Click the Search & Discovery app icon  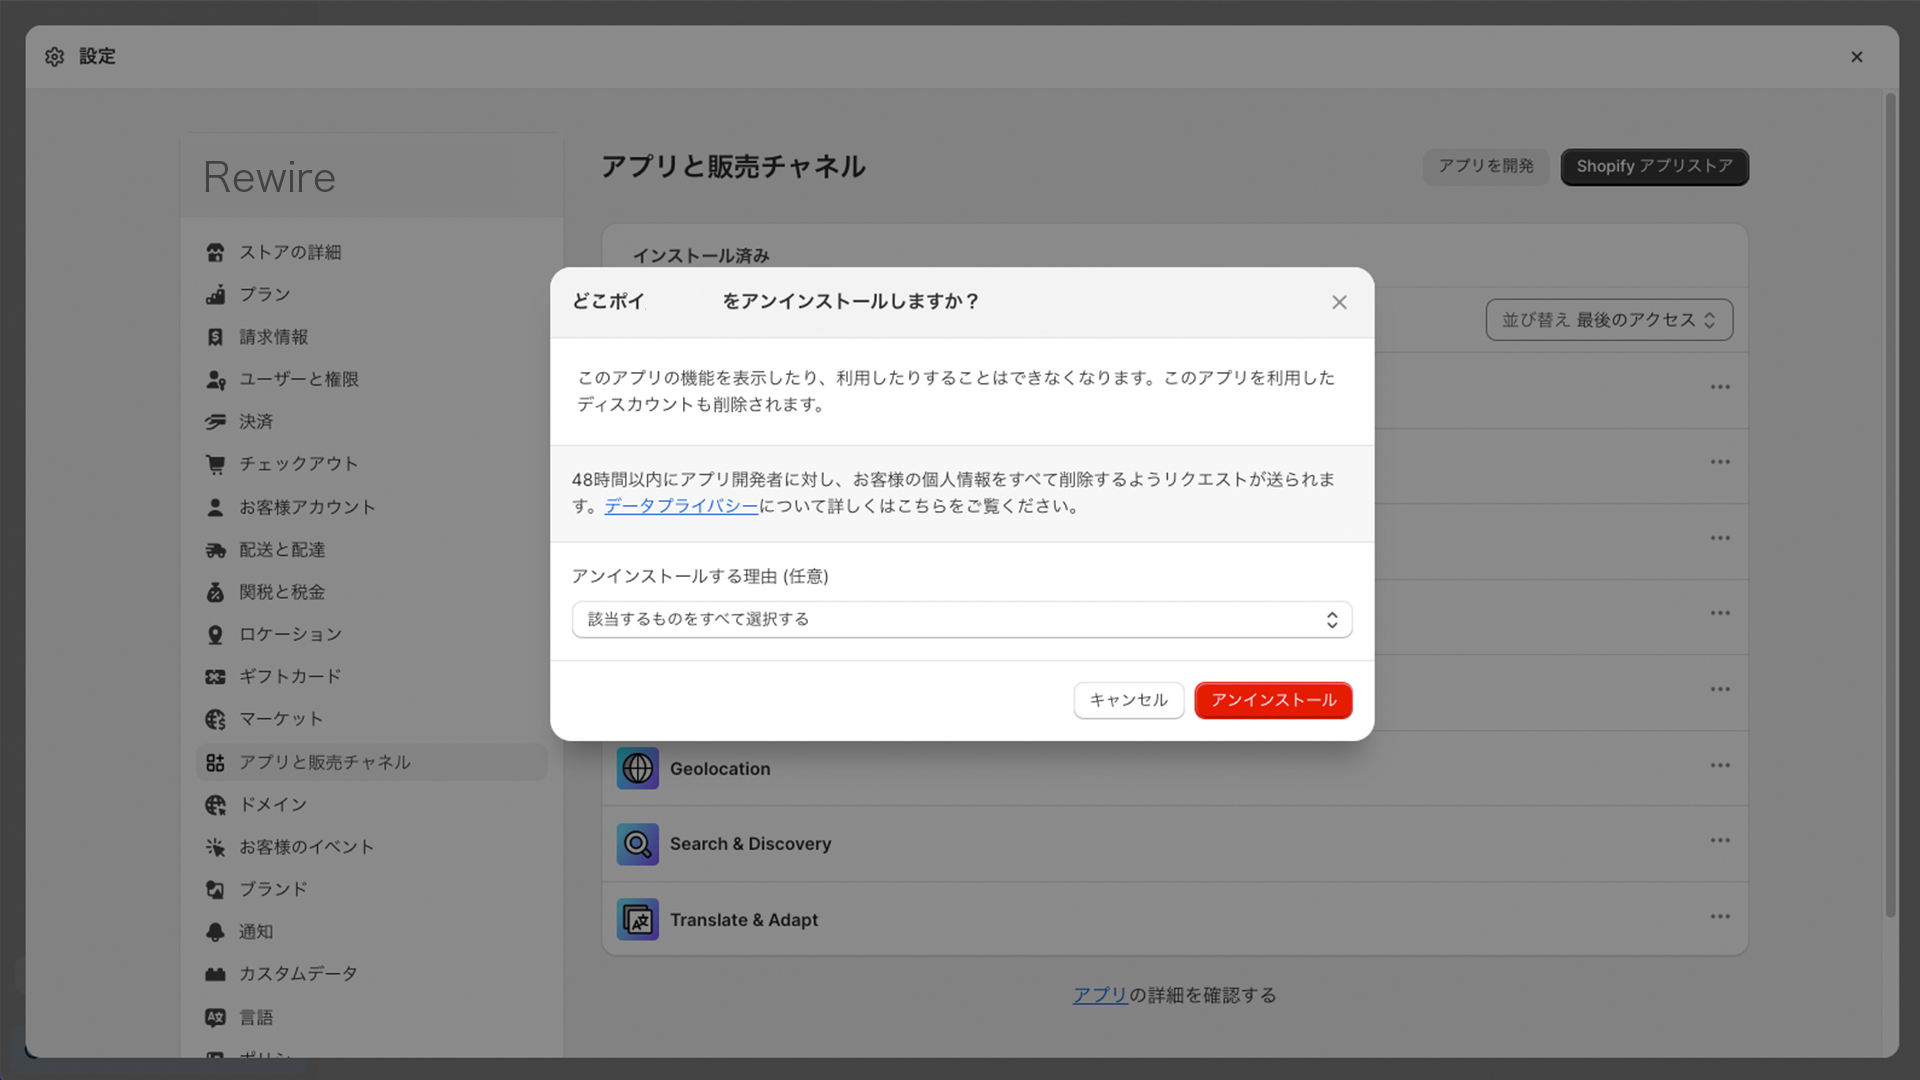tap(637, 844)
